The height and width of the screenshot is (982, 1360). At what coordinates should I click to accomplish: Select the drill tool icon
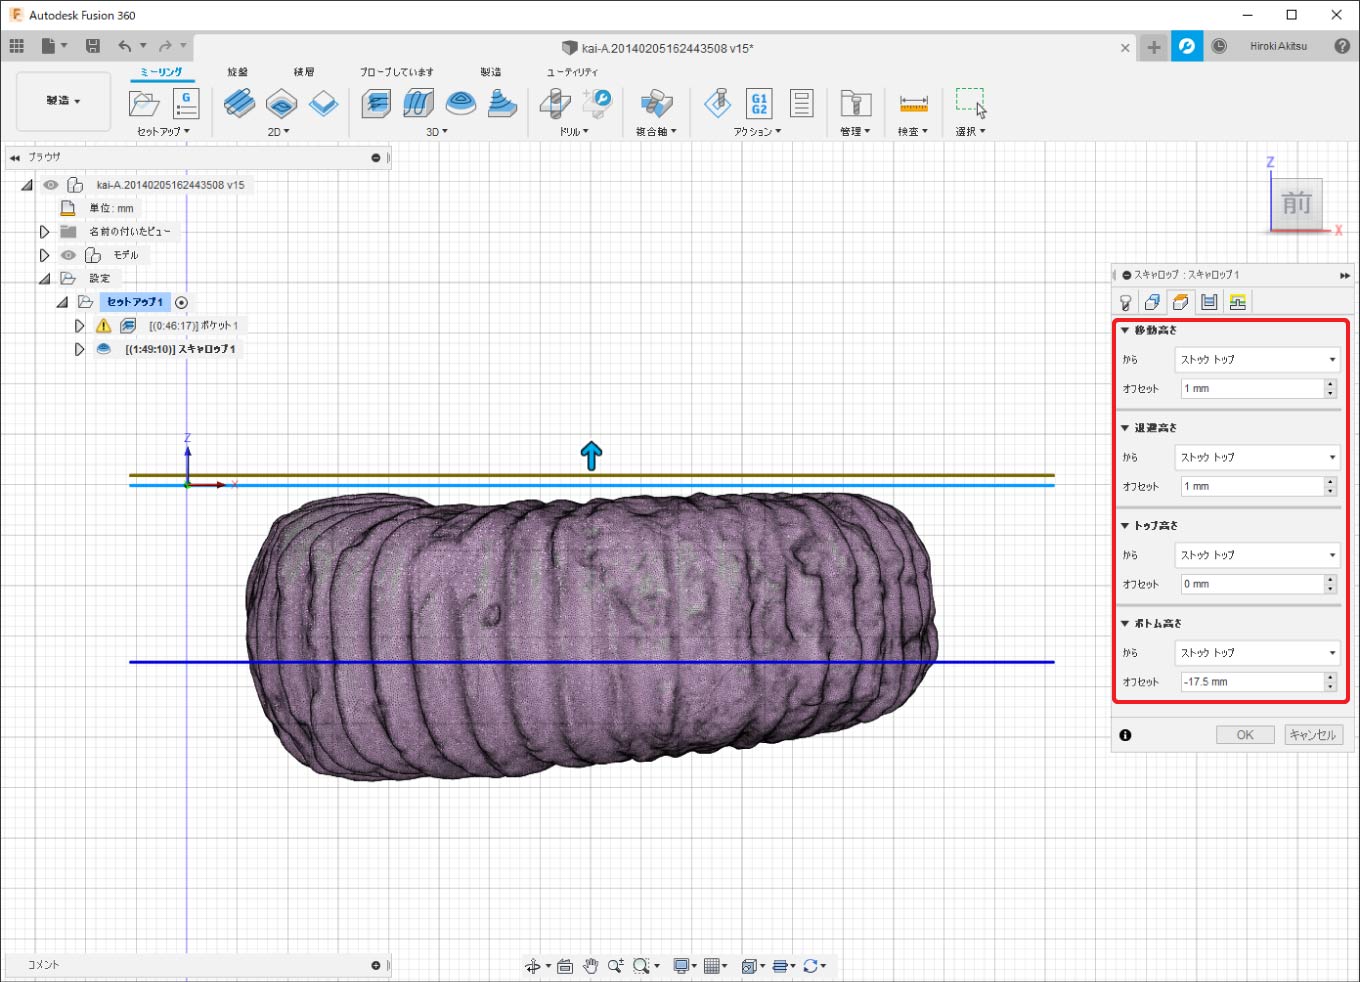click(555, 104)
